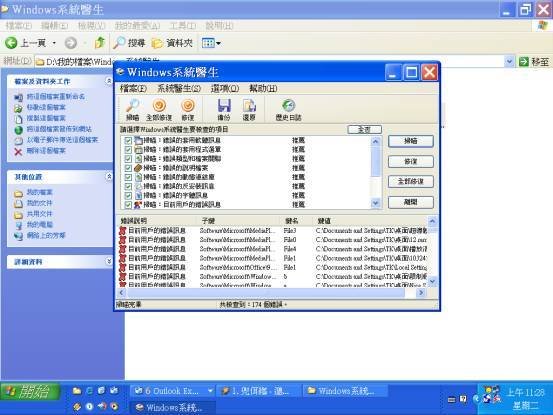This screenshot has height=415, width=553.
Task: Click the 修復 repair toolbar icon
Action: click(188, 106)
